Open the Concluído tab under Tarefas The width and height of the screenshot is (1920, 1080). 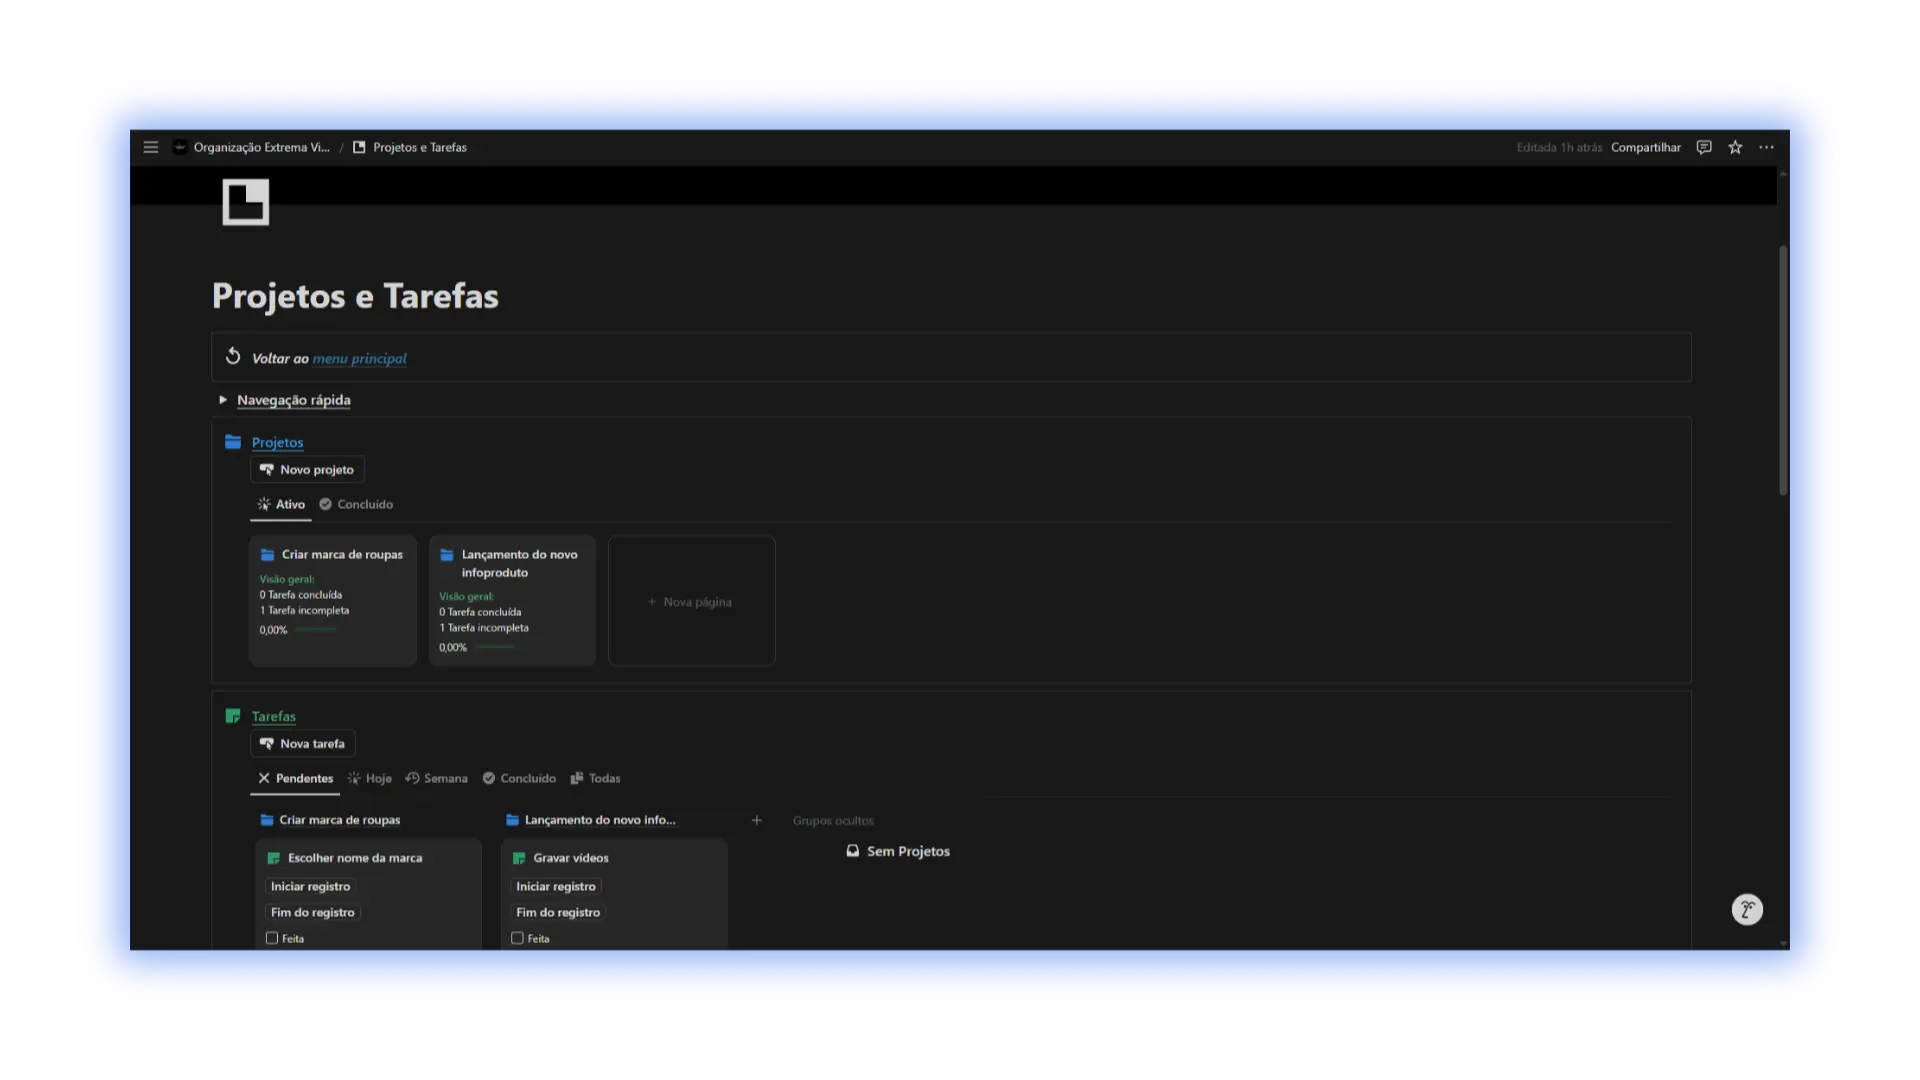click(519, 778)
